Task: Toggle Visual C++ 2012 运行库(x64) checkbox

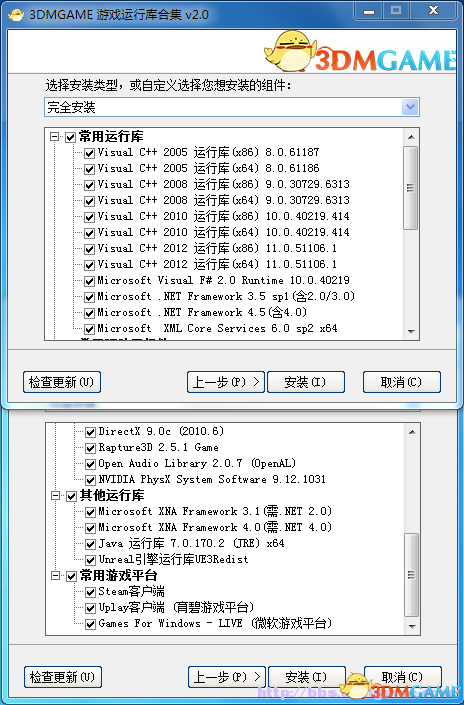Action: click(x=89, y=265)
